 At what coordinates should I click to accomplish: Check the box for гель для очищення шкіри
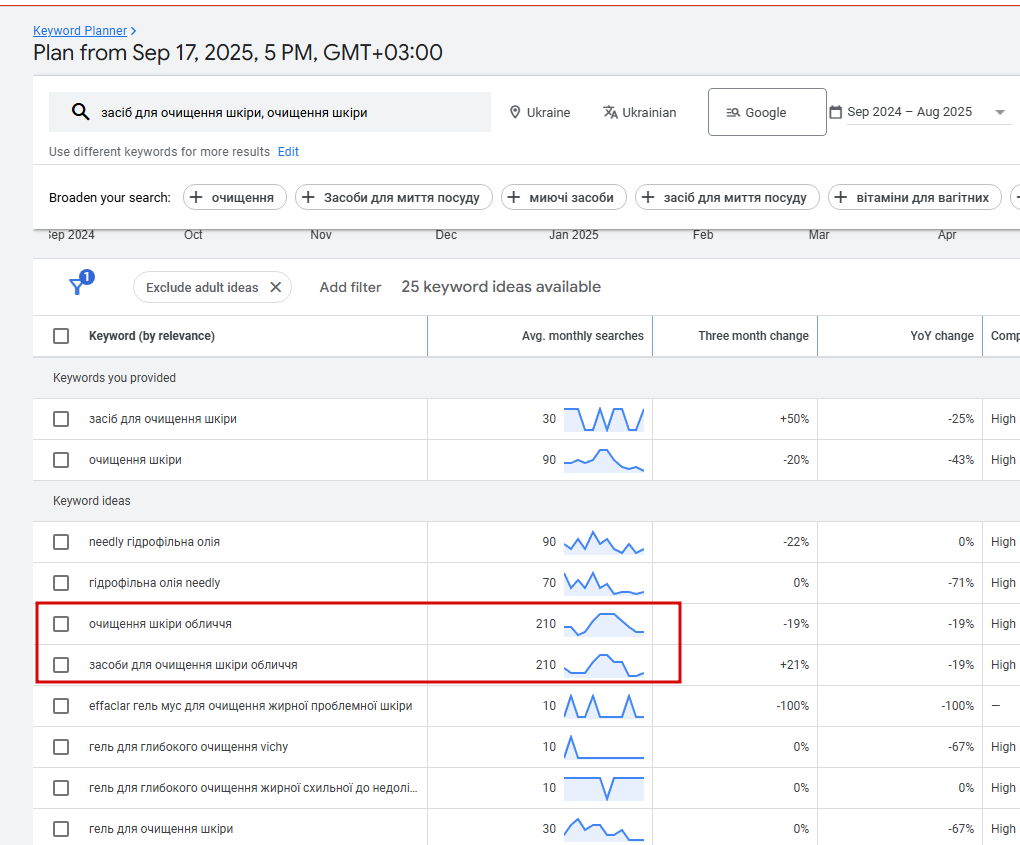[61, 829]
